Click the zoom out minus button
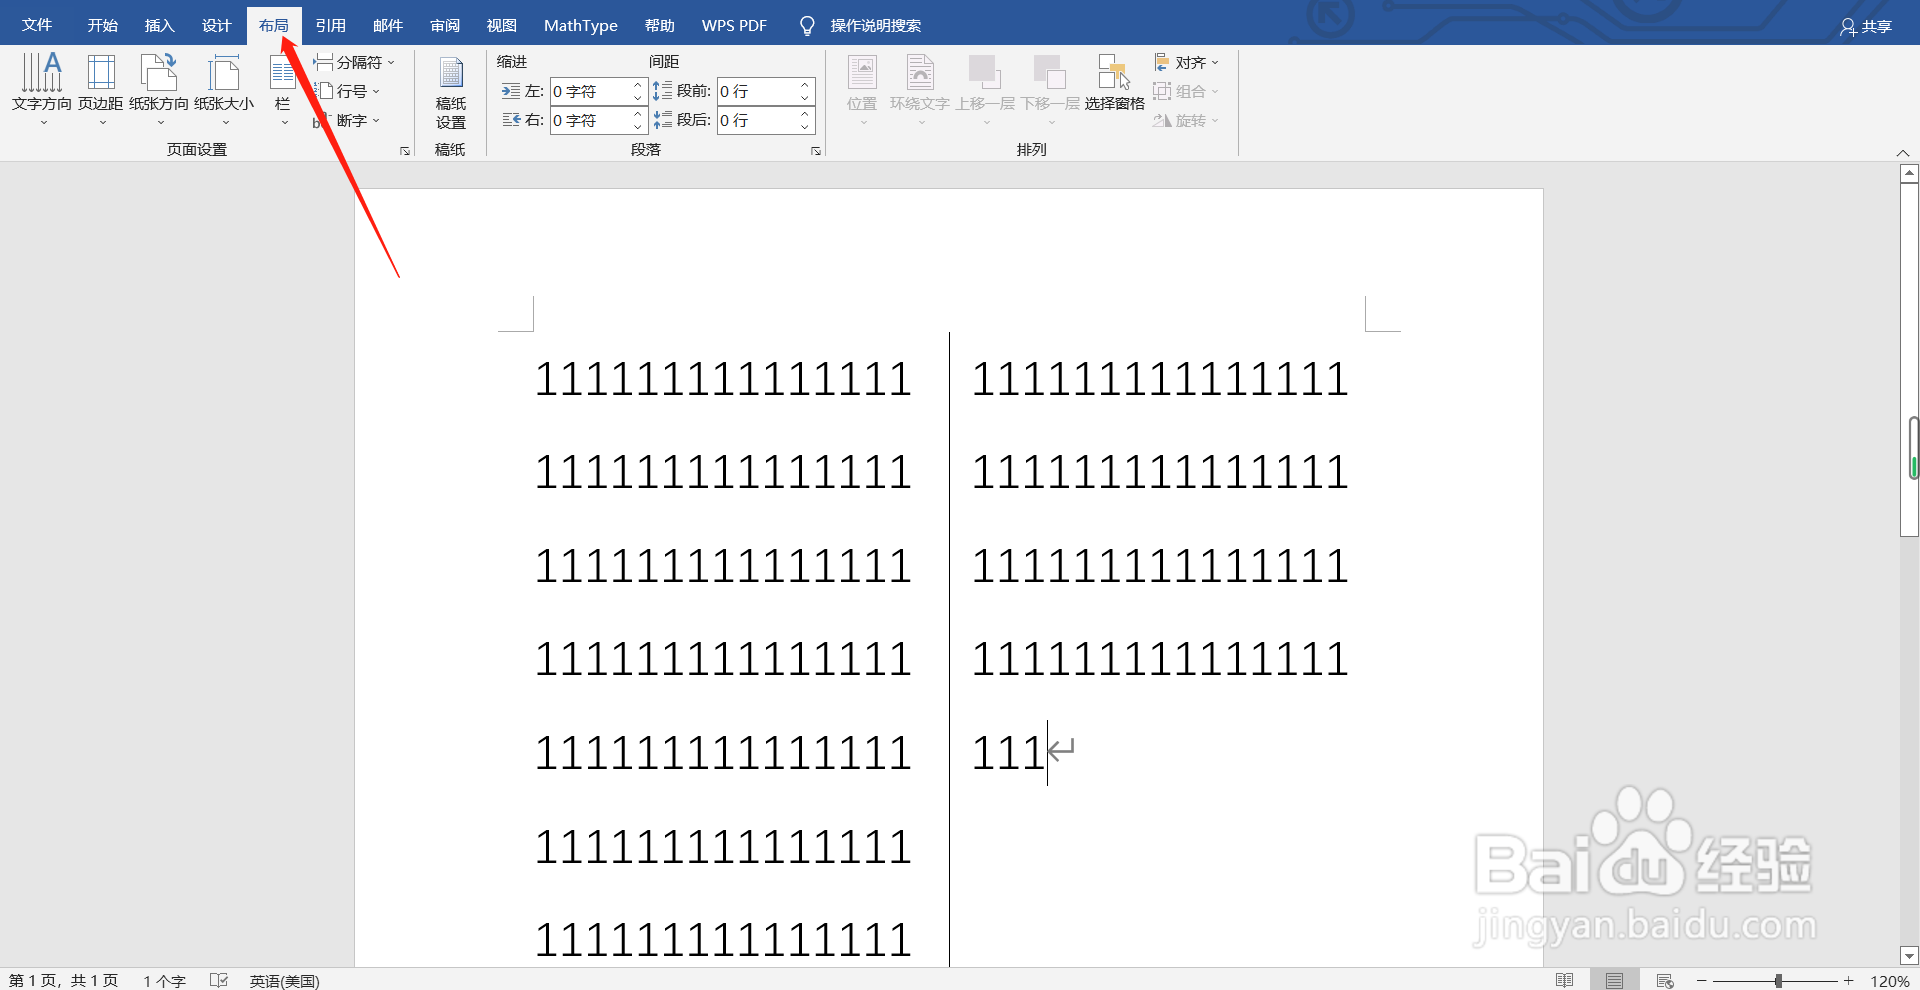The width and height of the screenshot is (1920, 990). point(1701,981)
